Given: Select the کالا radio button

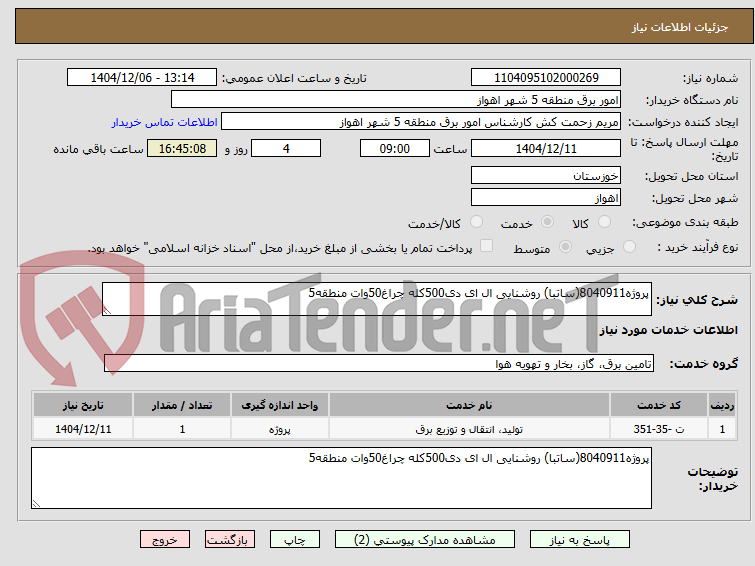Looking at the screenshot, I should (x=604, y=222).
